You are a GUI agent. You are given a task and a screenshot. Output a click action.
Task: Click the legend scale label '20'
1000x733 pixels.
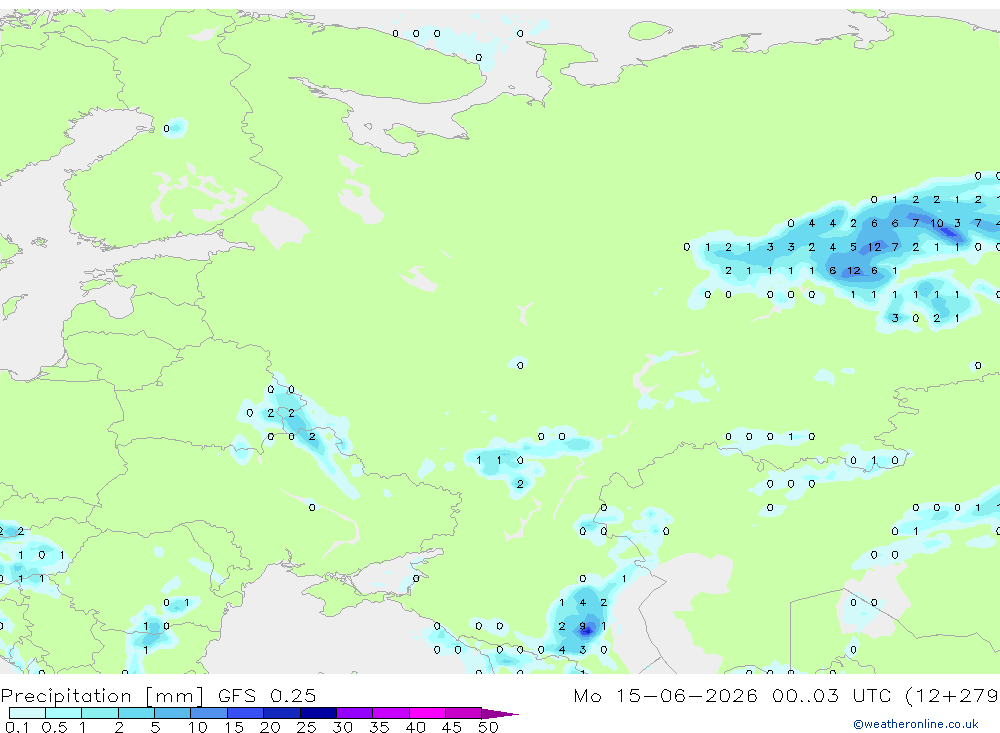point(270,727)
